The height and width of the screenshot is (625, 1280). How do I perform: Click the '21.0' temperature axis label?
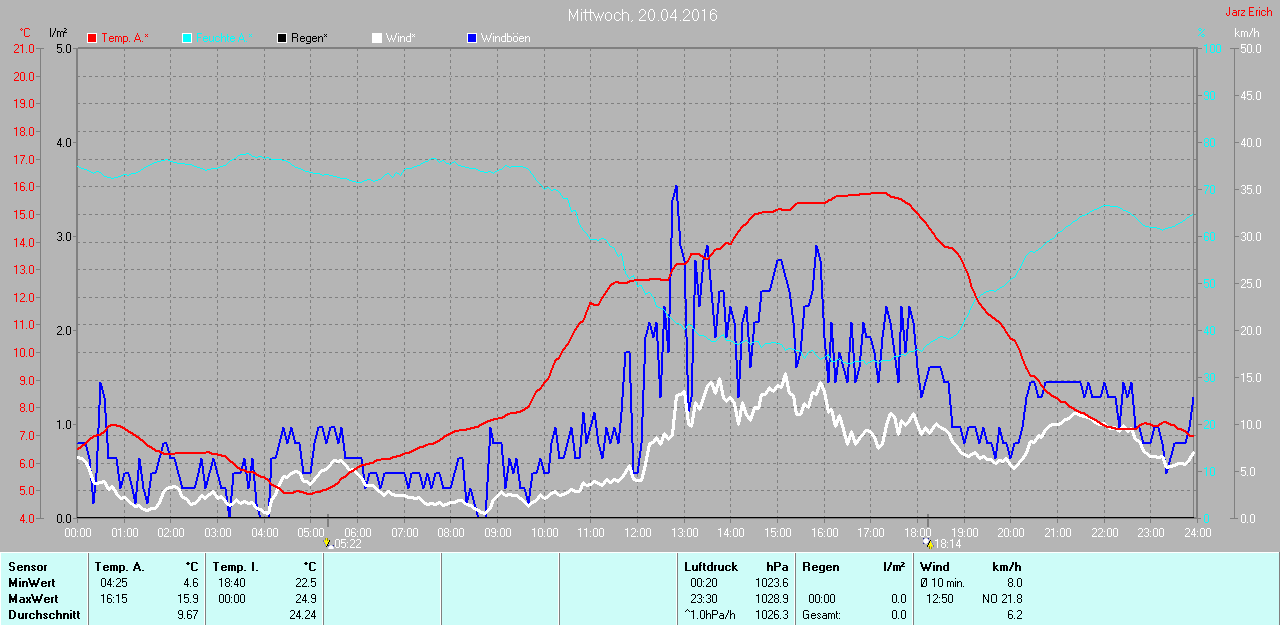[24, 48]
